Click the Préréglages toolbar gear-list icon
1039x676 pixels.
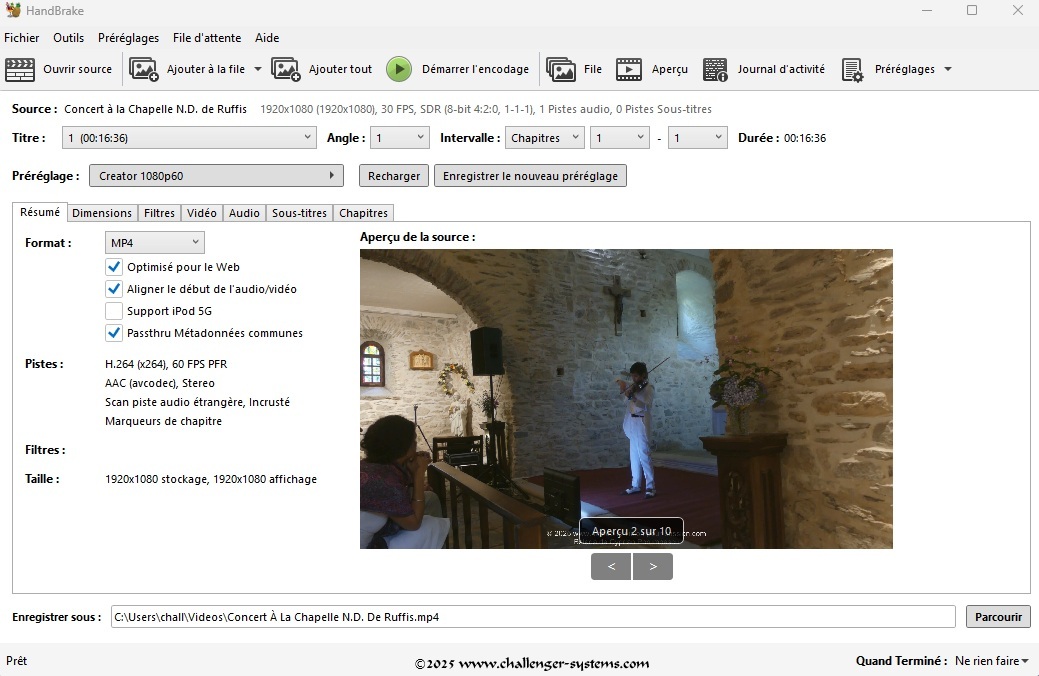[x=852, y=69]
